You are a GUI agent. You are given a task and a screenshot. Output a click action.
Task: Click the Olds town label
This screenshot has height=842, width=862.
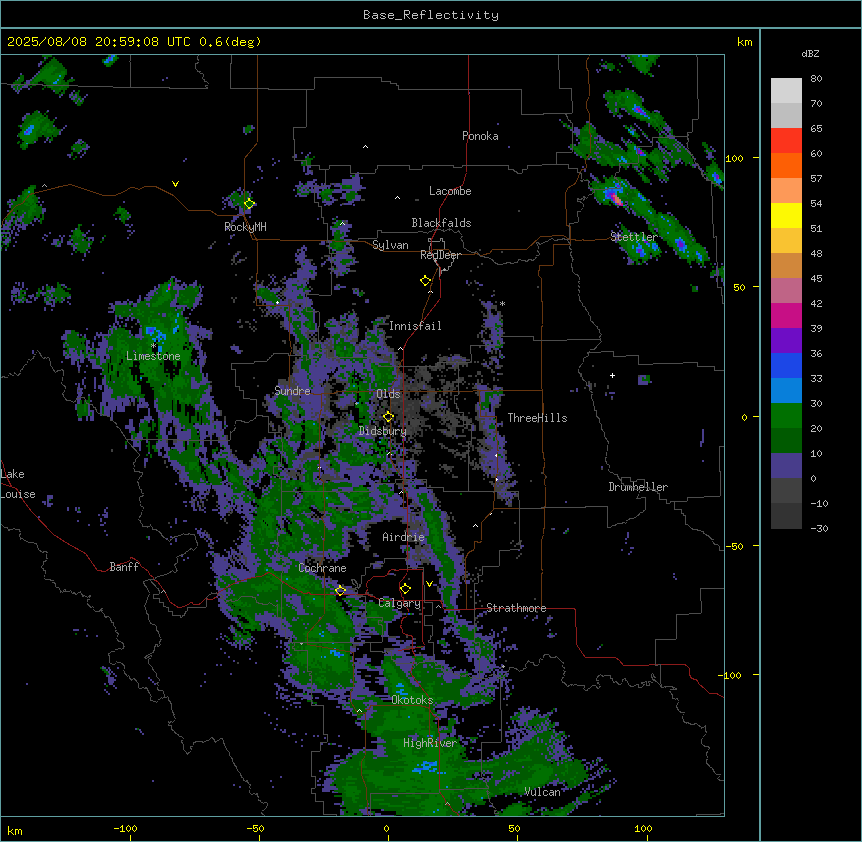click(388, 394)
